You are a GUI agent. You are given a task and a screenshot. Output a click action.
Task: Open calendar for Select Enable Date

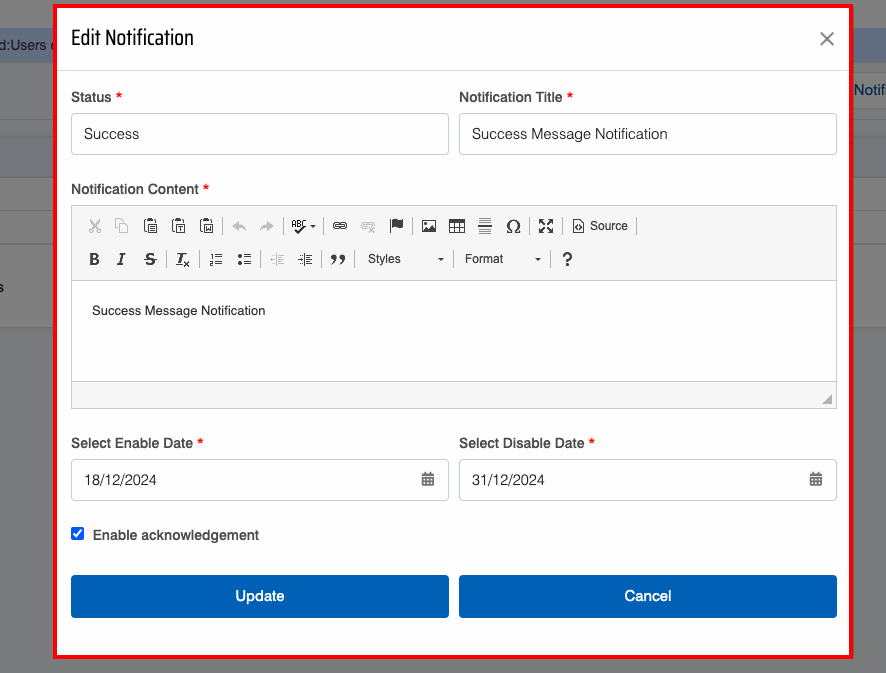428,480
